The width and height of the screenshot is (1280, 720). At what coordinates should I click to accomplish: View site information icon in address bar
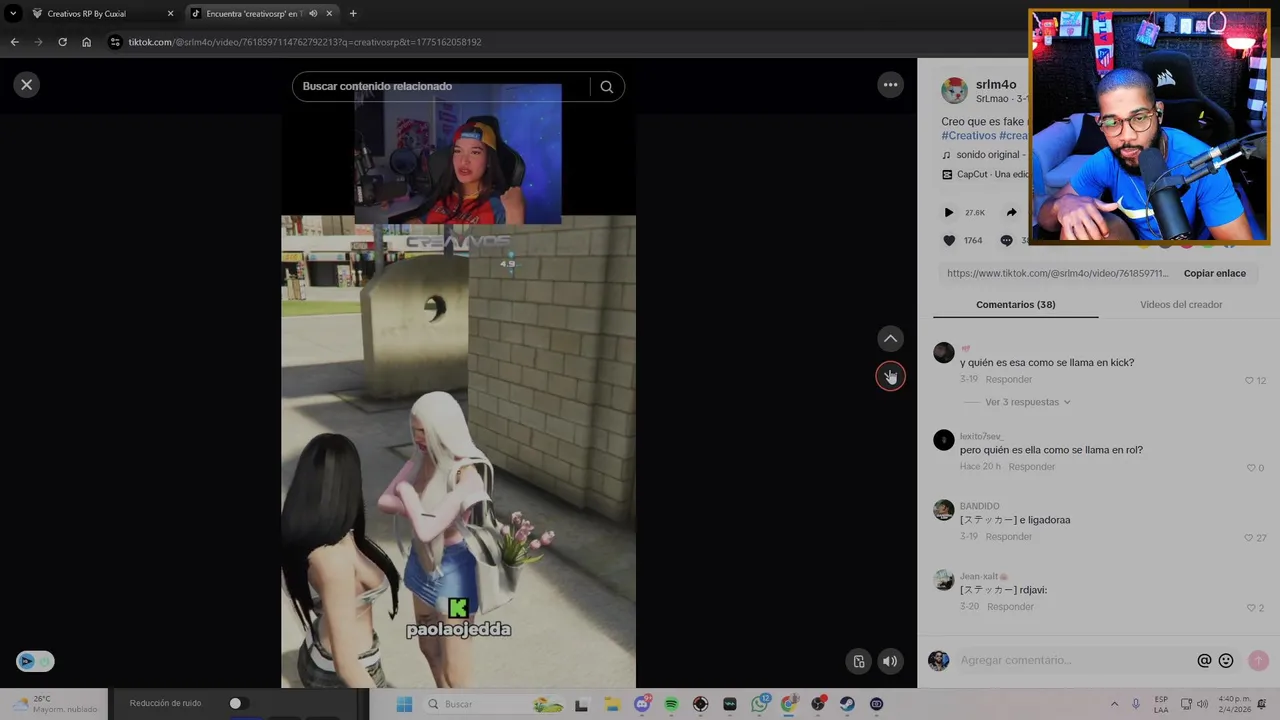tap(115, 42)
